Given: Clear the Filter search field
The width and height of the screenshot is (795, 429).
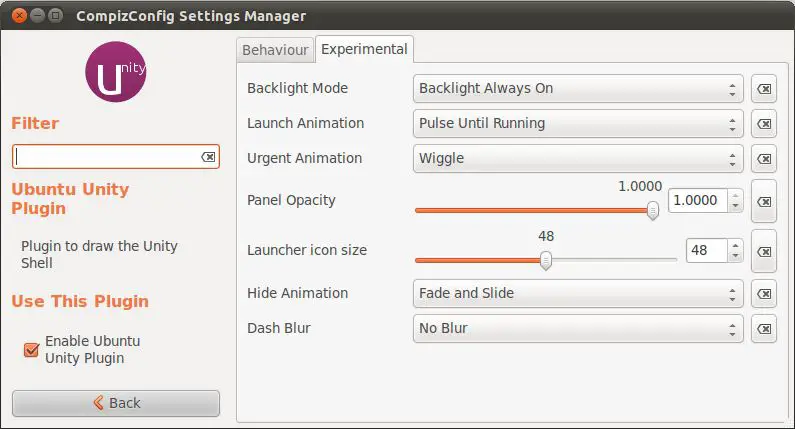Looking at the screenshot, I should (x=208, y=157).
